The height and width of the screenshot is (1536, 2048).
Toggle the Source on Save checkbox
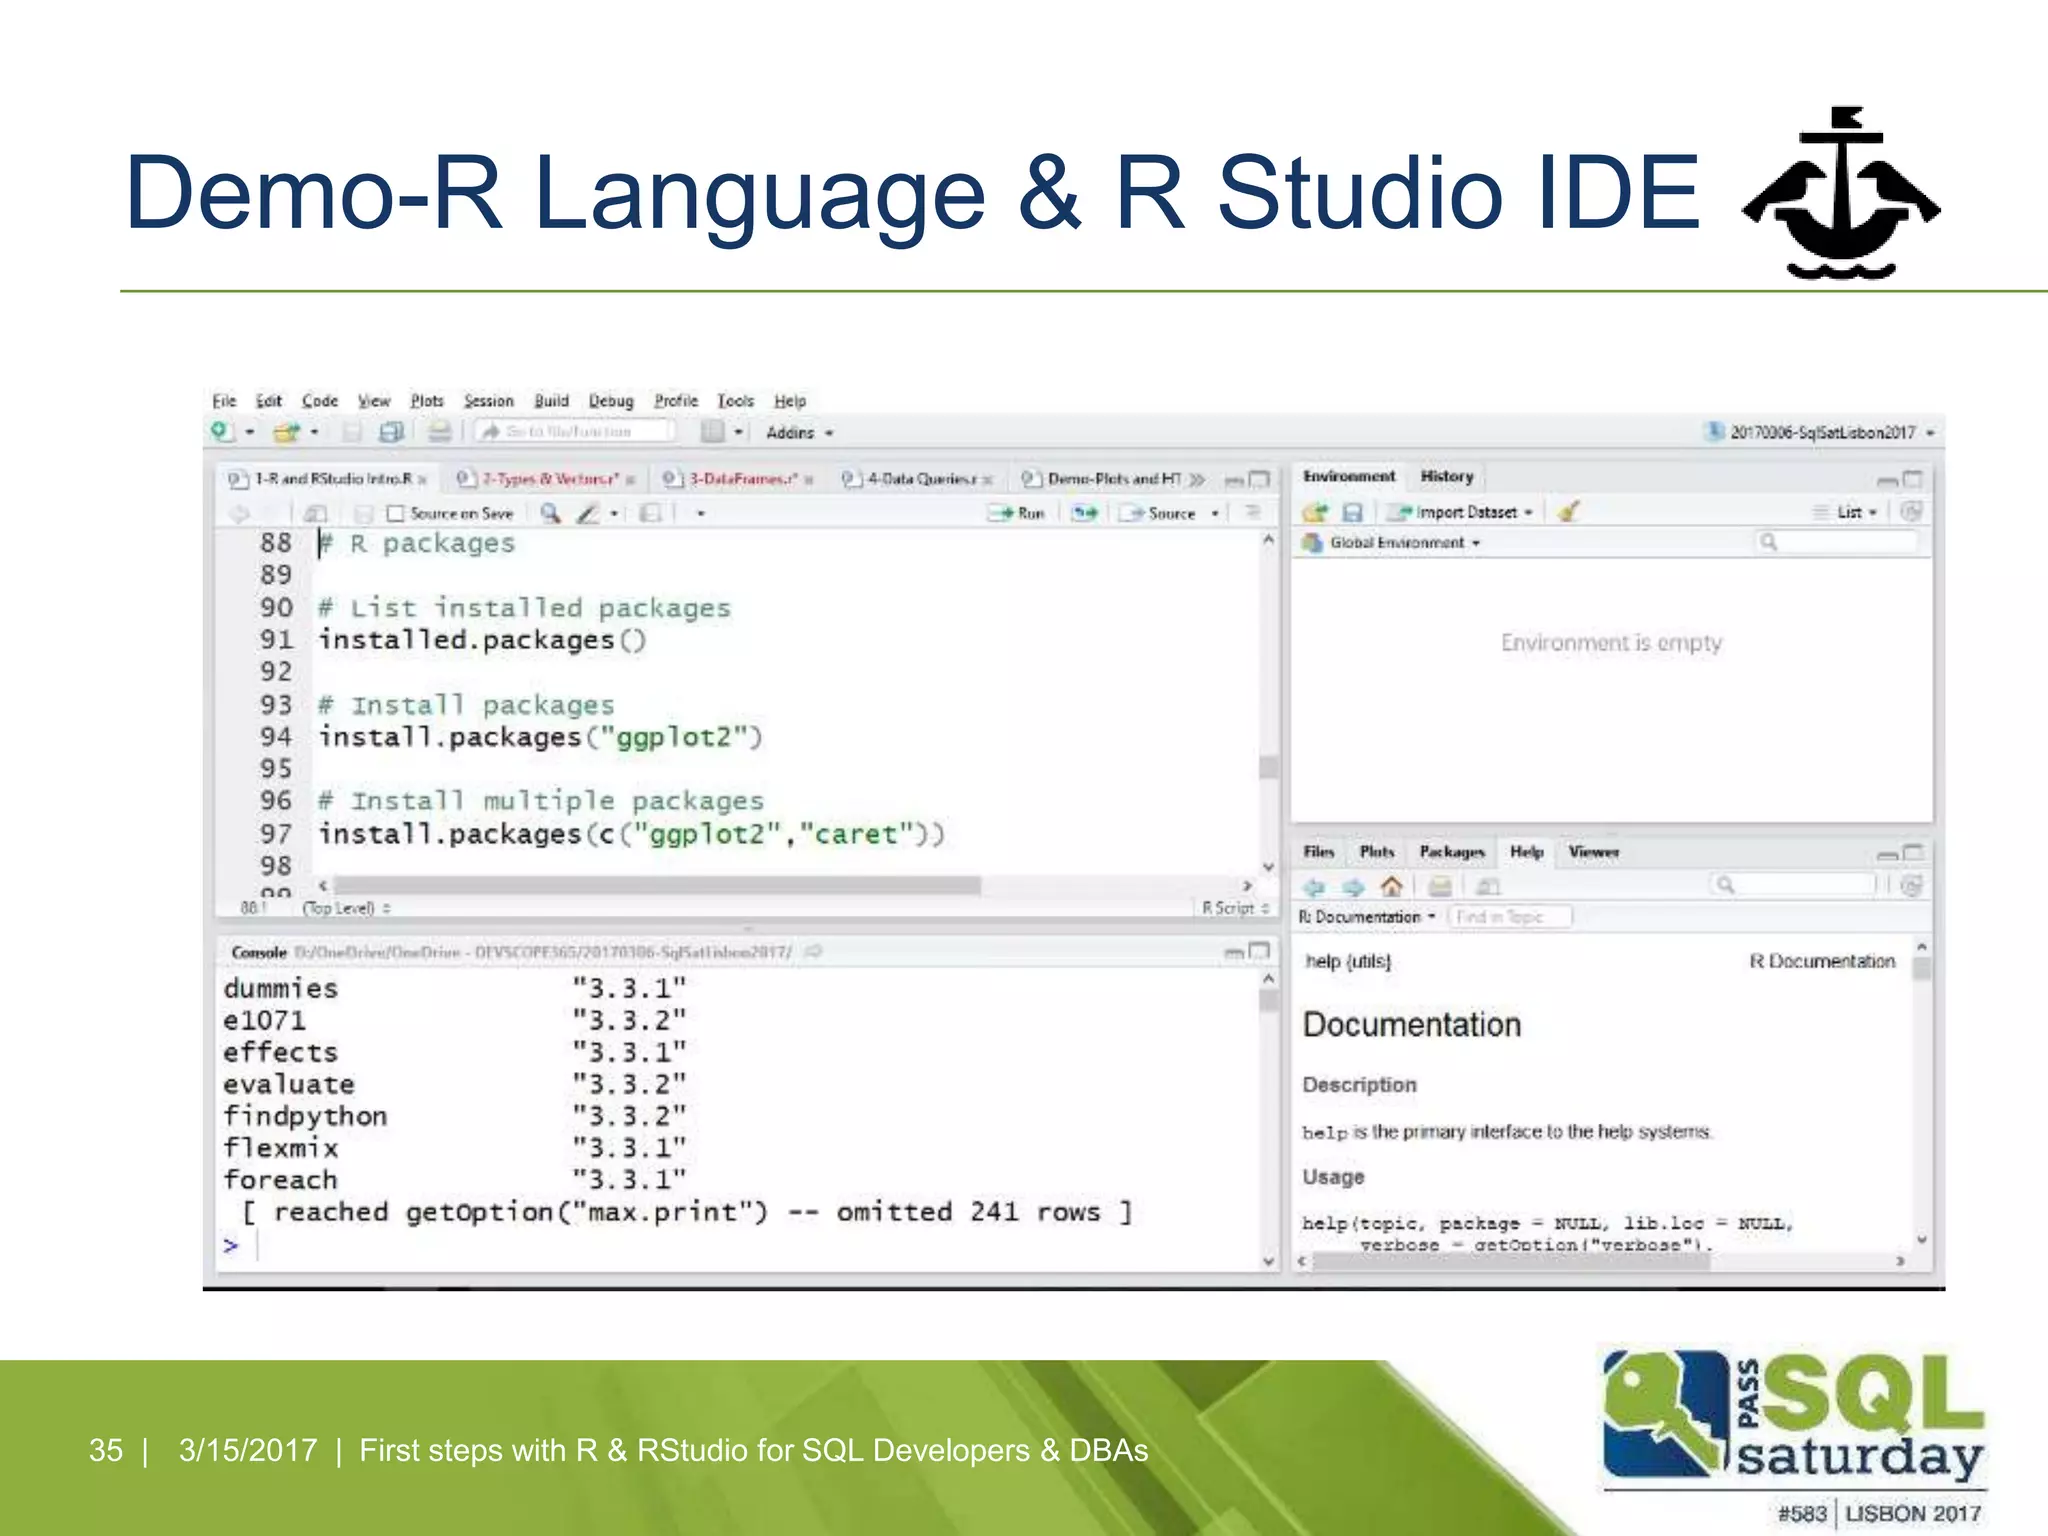coord(396,513)
